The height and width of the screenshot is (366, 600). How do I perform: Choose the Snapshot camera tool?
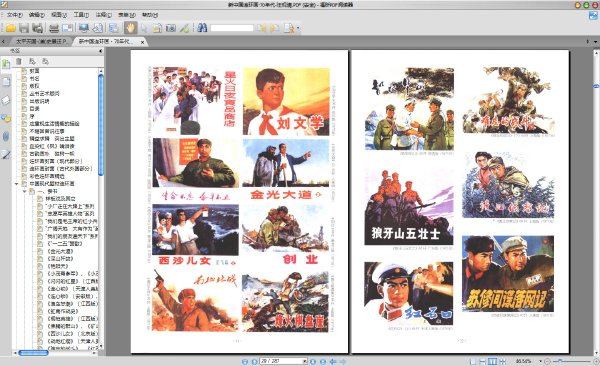coord(171,28)
